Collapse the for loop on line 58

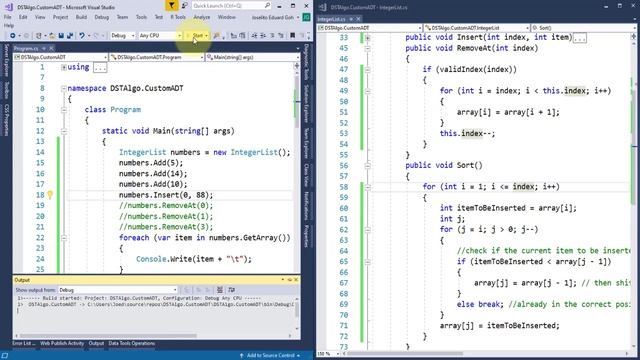pyautogui.click(x=367, y=187)
